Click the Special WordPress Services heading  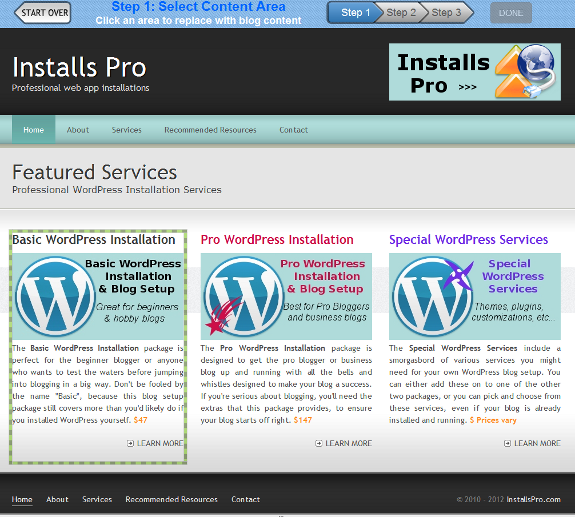point(468,239)
